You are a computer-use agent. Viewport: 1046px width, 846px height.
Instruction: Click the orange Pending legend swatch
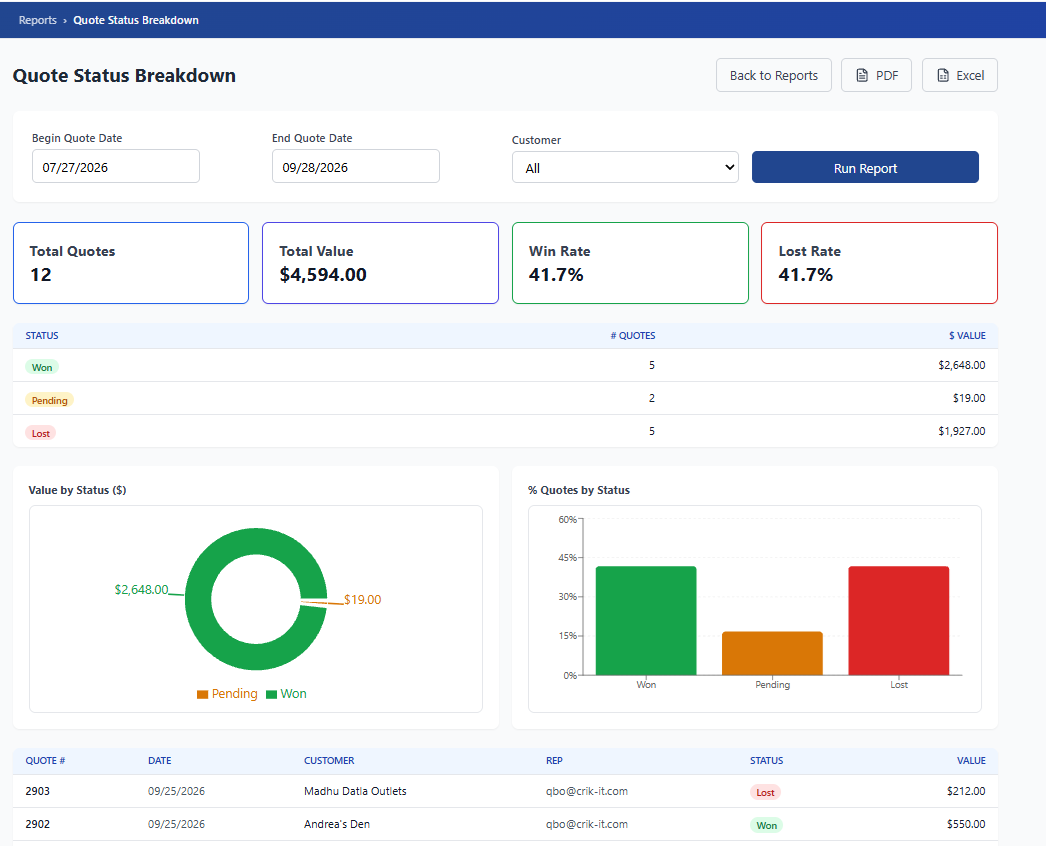(x=203, y=695)
